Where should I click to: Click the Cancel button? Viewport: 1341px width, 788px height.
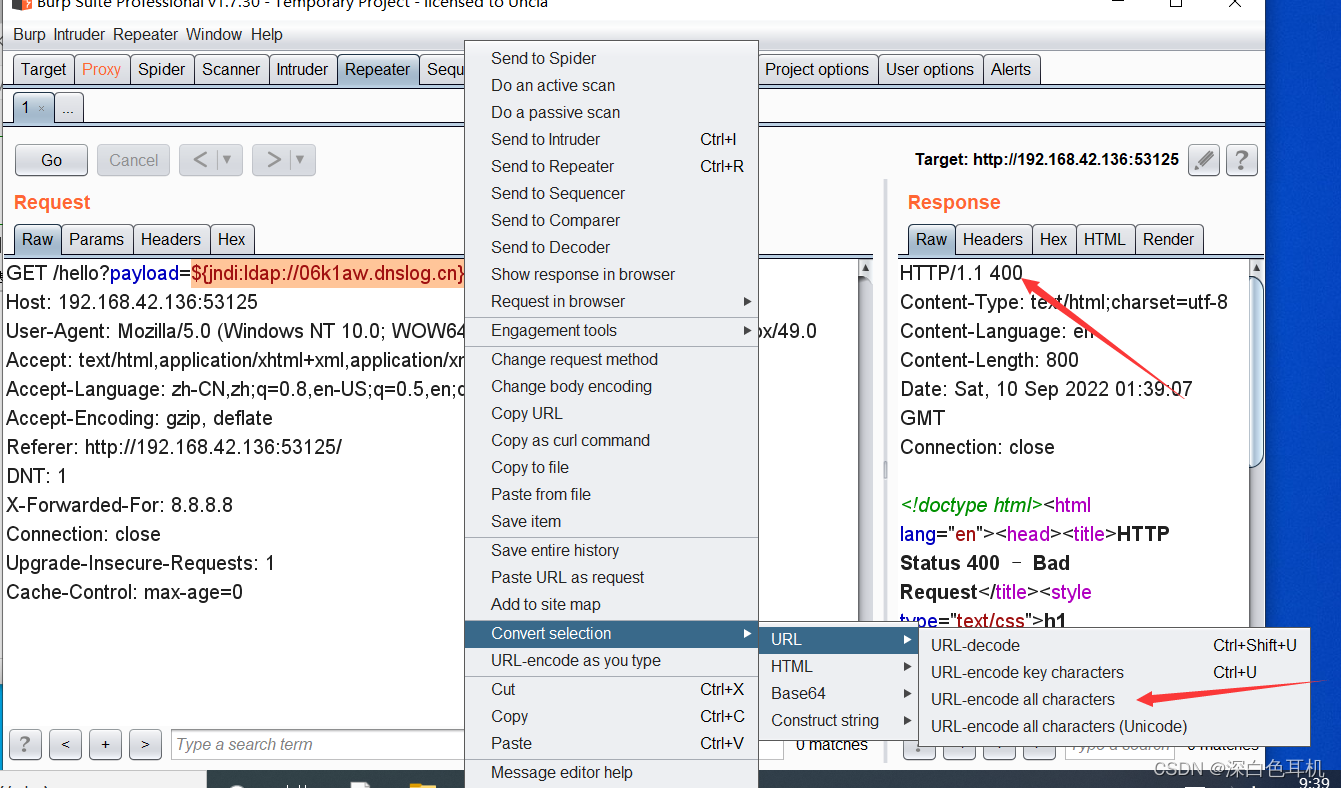(134, 160)
